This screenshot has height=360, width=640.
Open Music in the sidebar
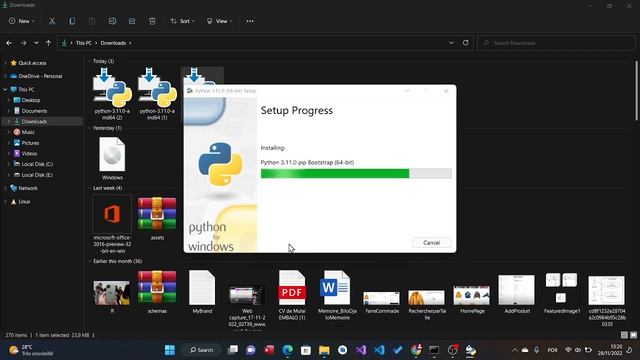pyautogui.click(x=28, y=132)
